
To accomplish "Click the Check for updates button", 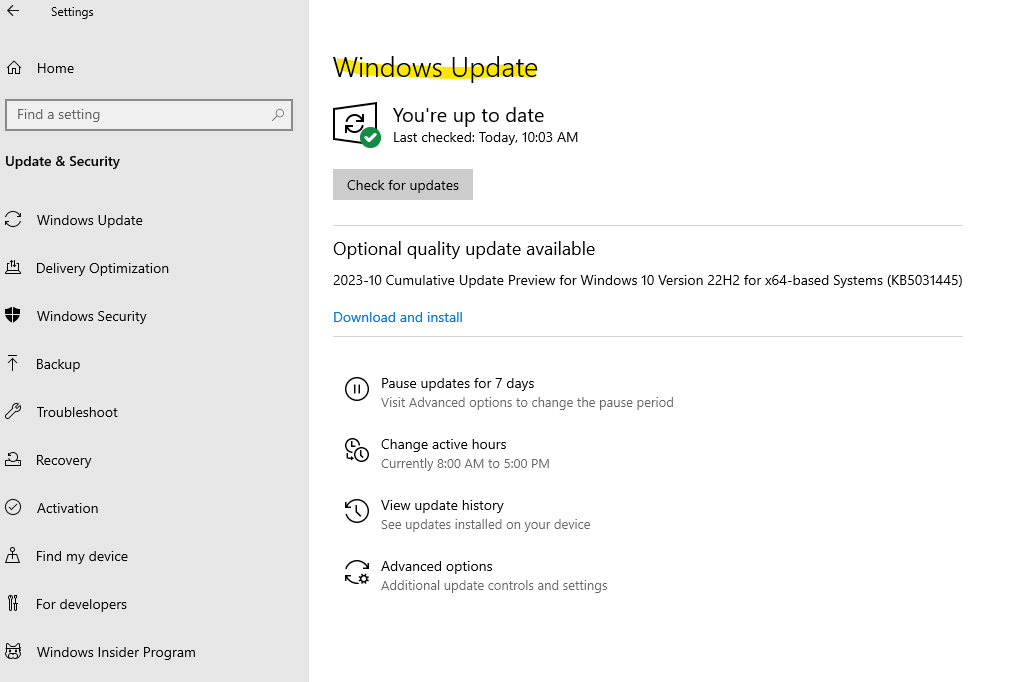I will click(403, 185).
